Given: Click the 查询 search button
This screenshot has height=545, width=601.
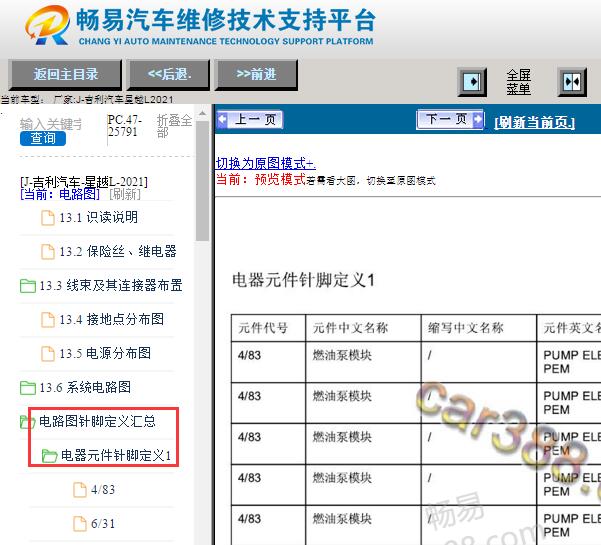Looking at the screenshot, I should tap(43, 138).
